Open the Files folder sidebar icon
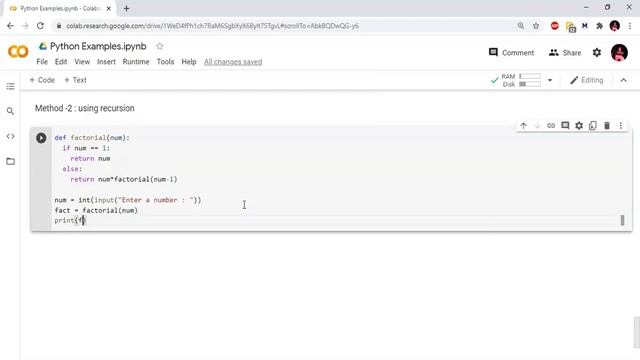Viewport: 640px width, 360px height. coord(10,161)
